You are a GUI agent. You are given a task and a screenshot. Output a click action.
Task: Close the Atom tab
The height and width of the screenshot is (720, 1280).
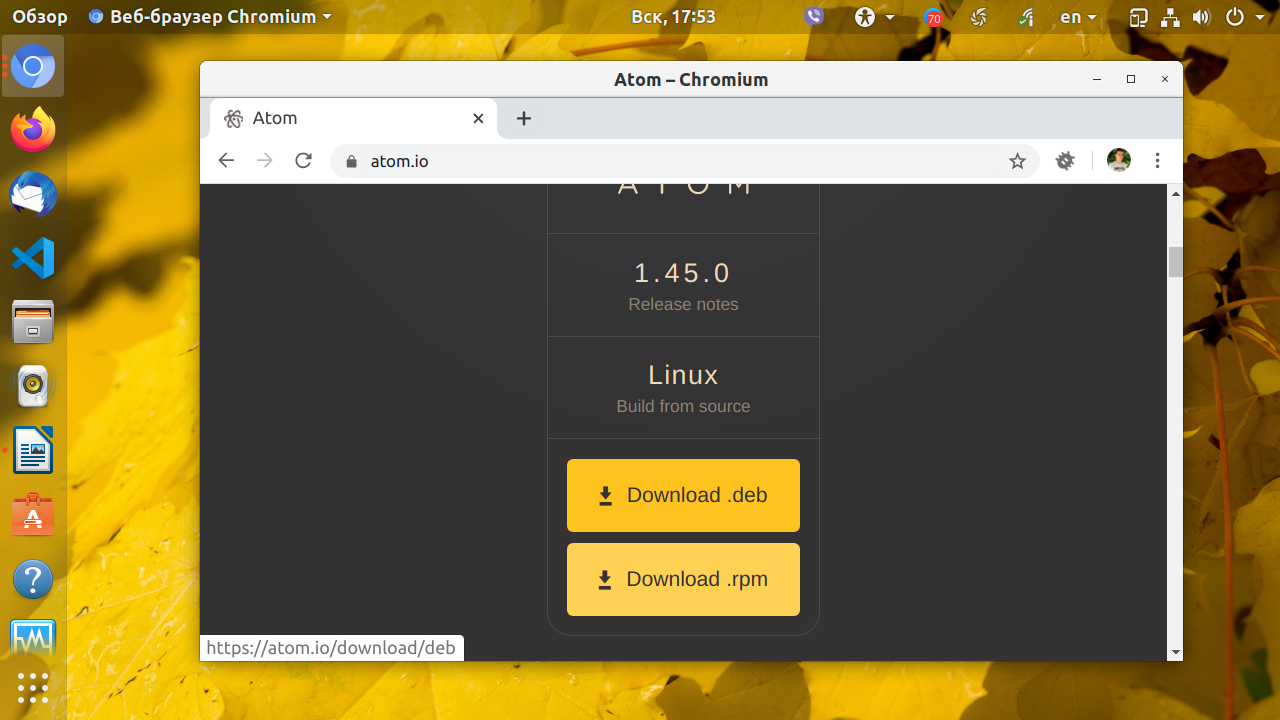pos(478,118)
